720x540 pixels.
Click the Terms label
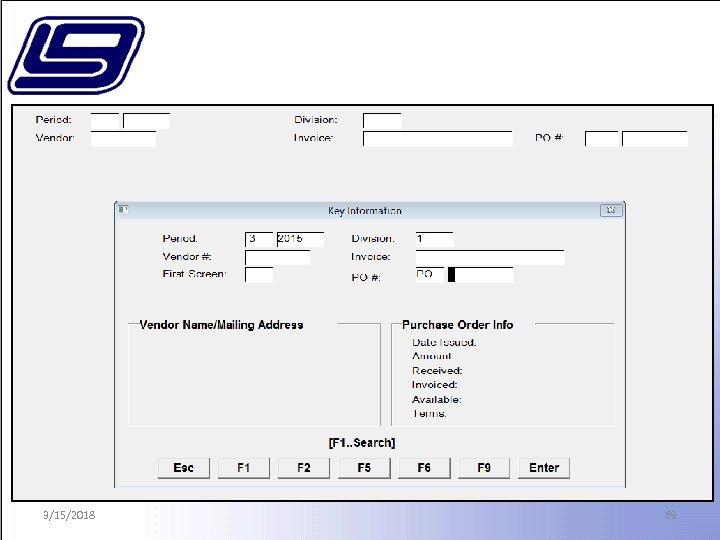click(x=429, y=414)
